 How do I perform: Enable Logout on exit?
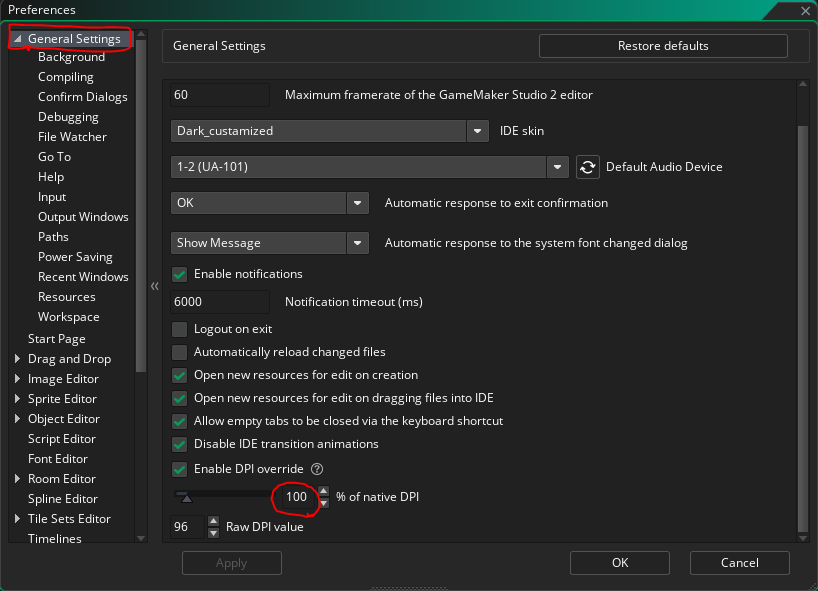point(180,329)
